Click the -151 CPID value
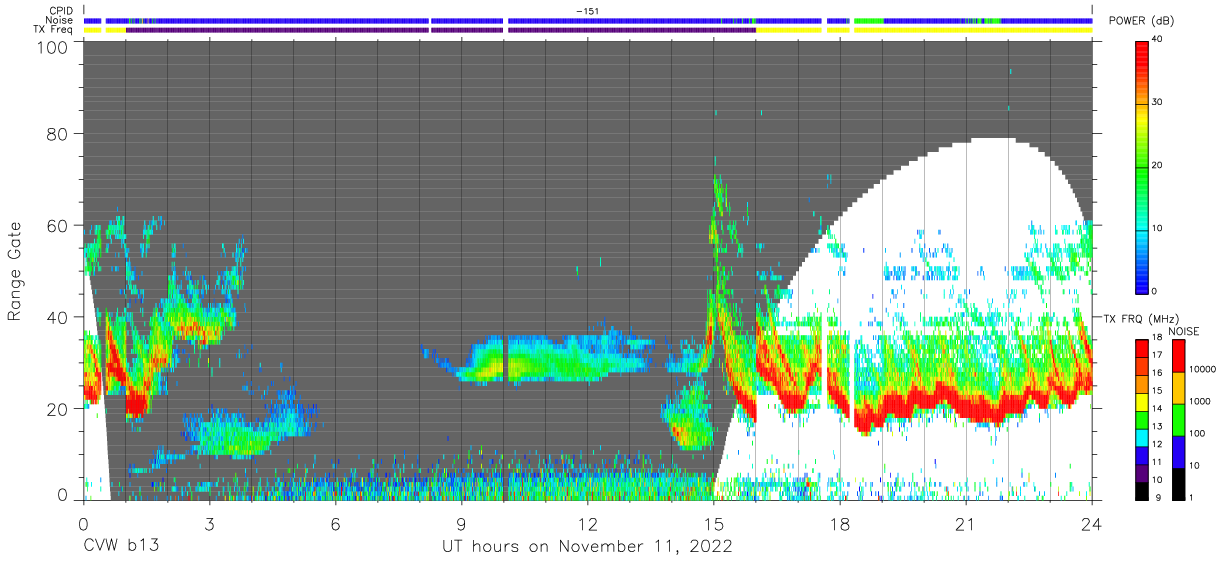The width and height of the screenshot is (1228, 567). pyautogui.click(x=588, y=11)
